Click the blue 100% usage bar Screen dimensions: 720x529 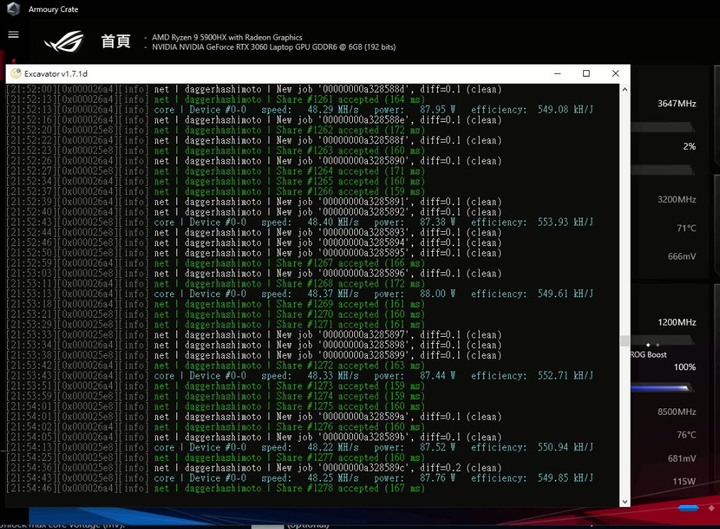point(661,388)
